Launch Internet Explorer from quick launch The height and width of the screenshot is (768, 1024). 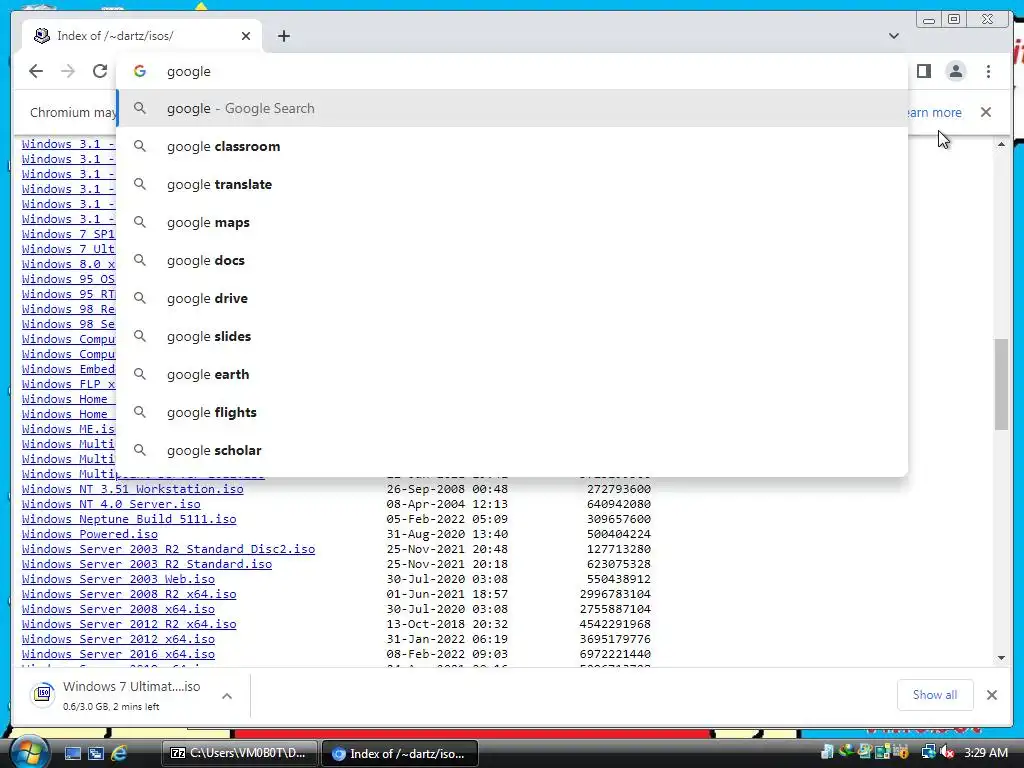click(x=119, y=754)
